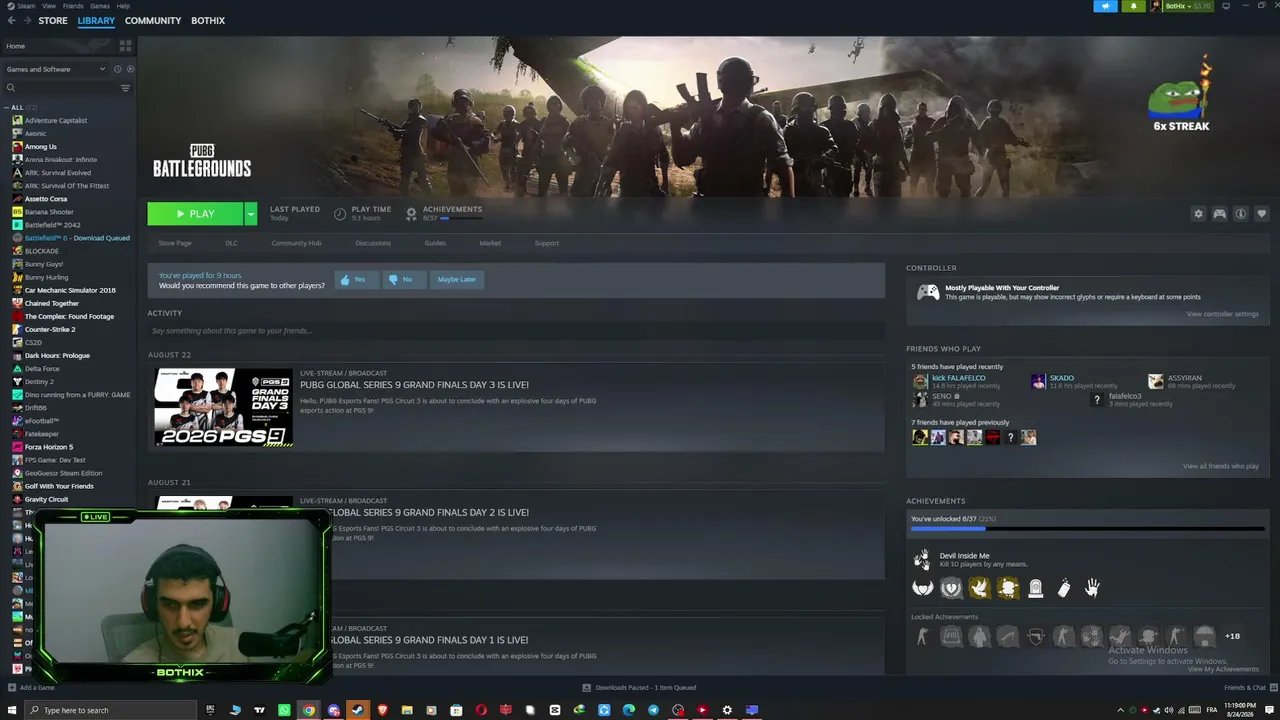
Task: Show PUBG game info icon
Action: (x=1240, y=214)
